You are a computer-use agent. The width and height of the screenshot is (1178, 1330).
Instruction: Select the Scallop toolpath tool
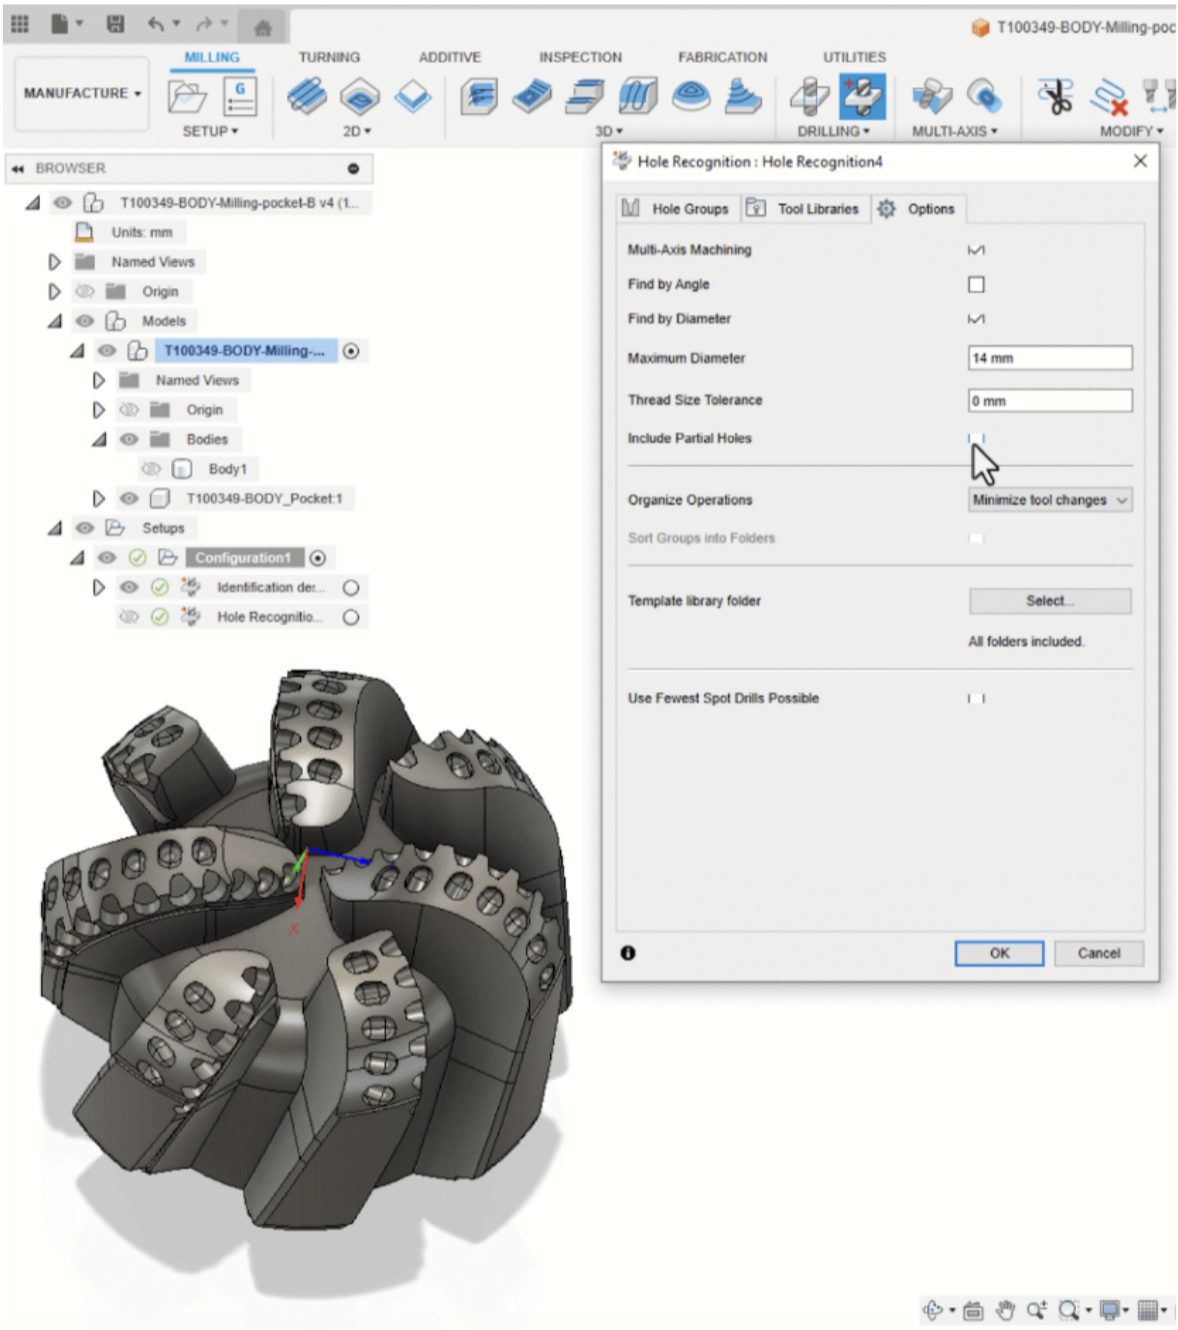point(690,97)
